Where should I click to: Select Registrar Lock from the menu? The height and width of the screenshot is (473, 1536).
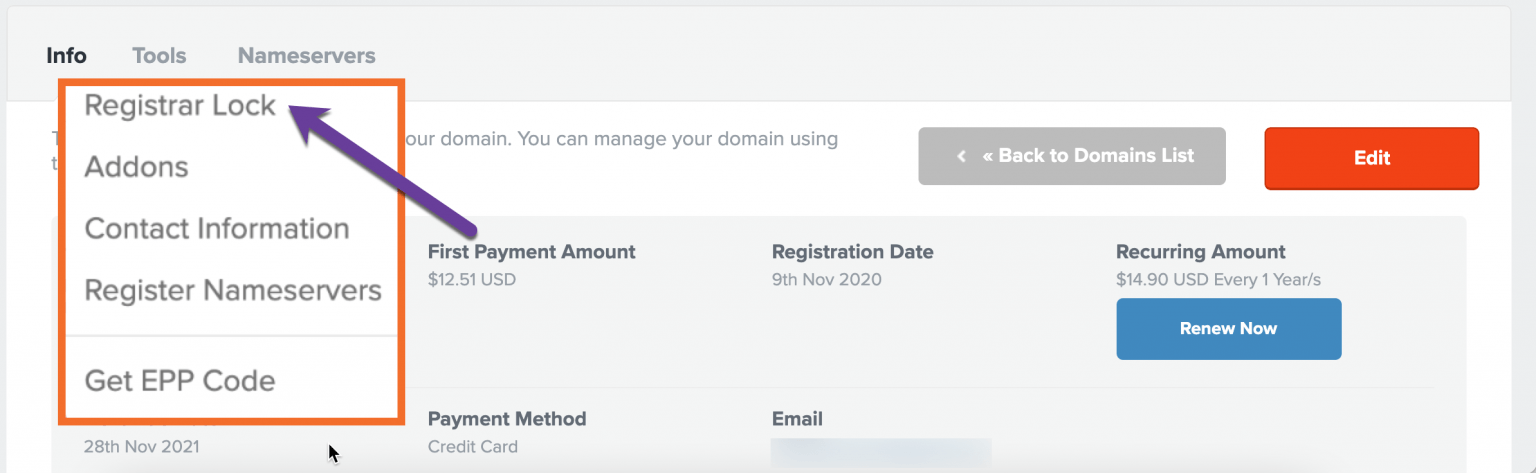[x=180, y=106]
